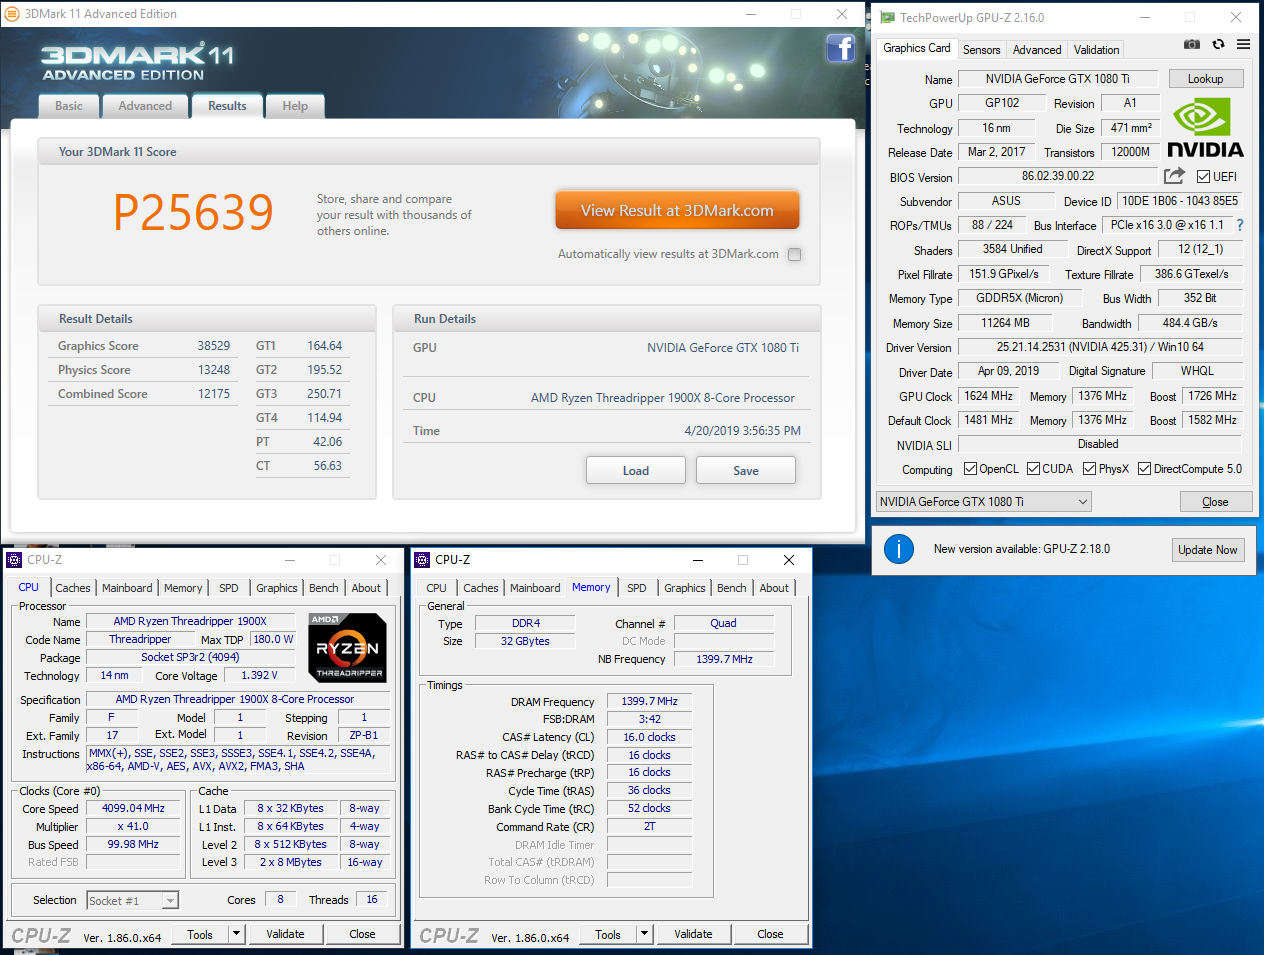
Task: Take a screenshot with GPU-Z camera icon
Action: click(x=1192, y=44)
